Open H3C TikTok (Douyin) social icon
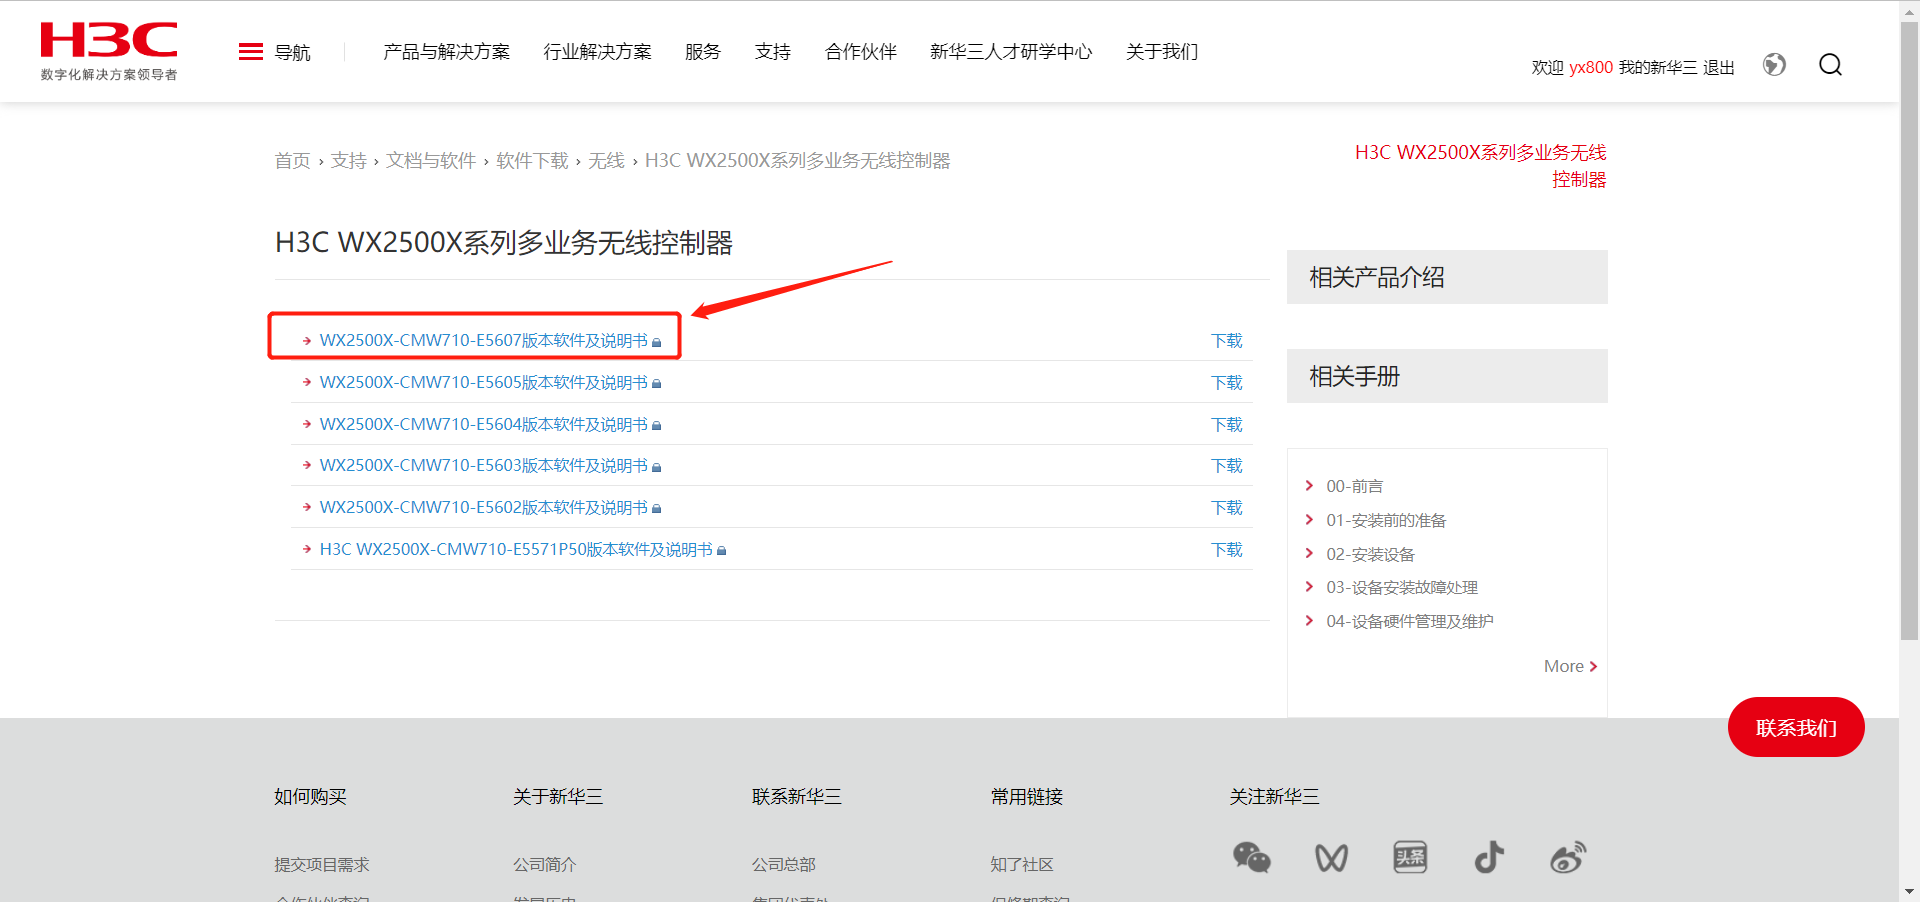This screenshot has width=1920, height=902. (1489, 857)
